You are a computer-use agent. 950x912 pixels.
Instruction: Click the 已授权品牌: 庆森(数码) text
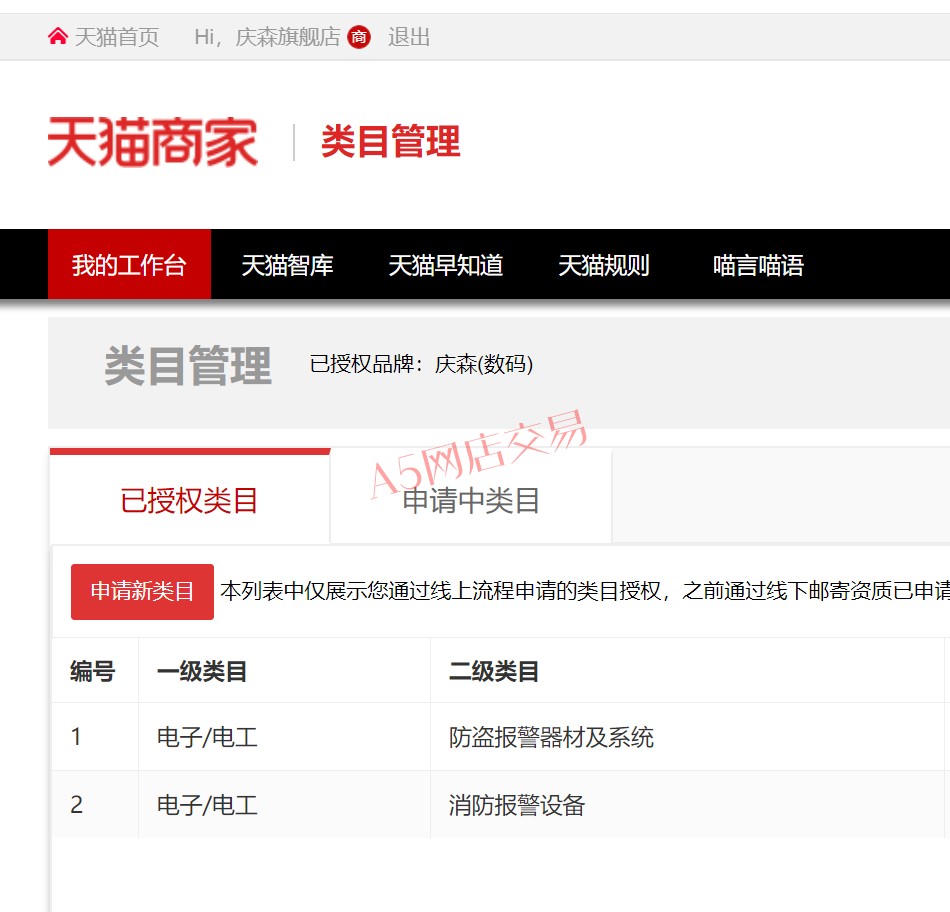[x=421, y=364]
